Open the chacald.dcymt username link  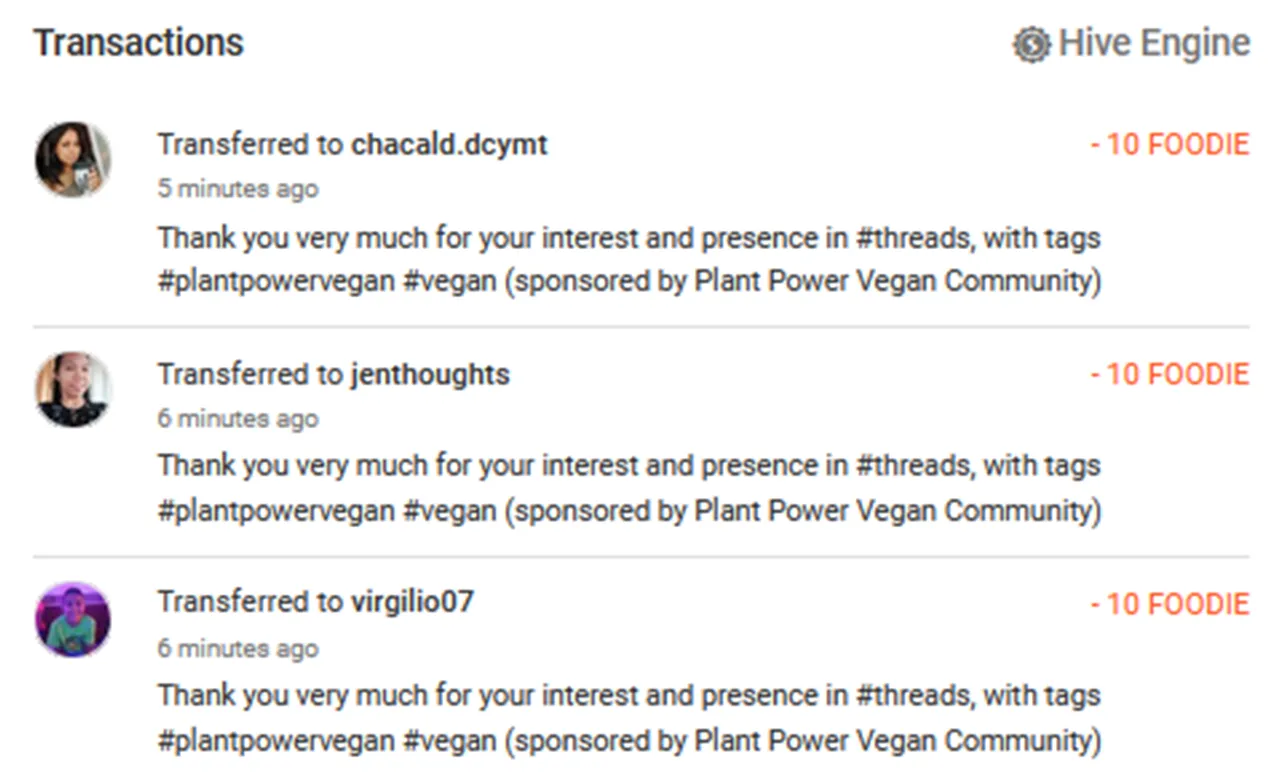449,145
